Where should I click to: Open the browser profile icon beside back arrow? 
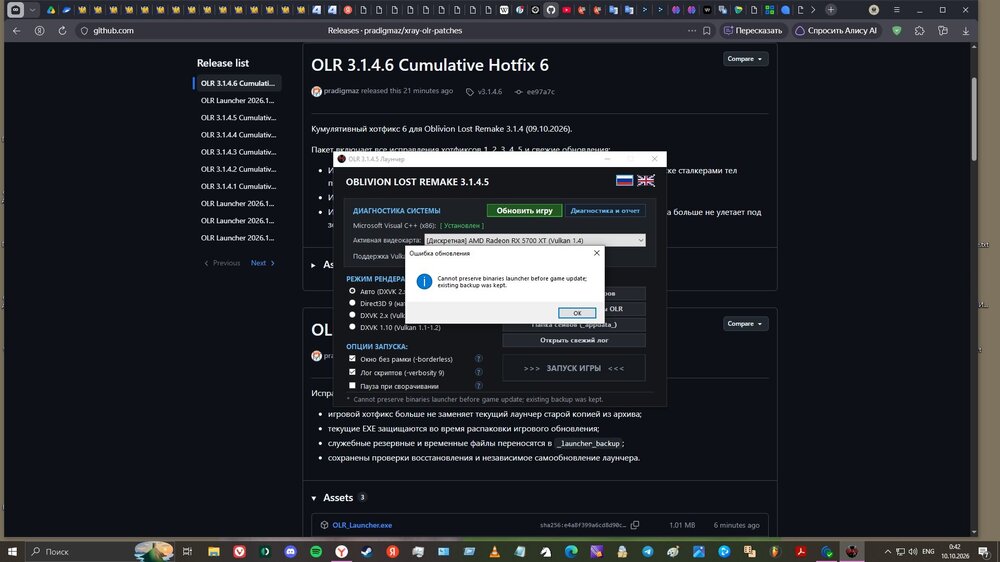click(x=40, y=31)
